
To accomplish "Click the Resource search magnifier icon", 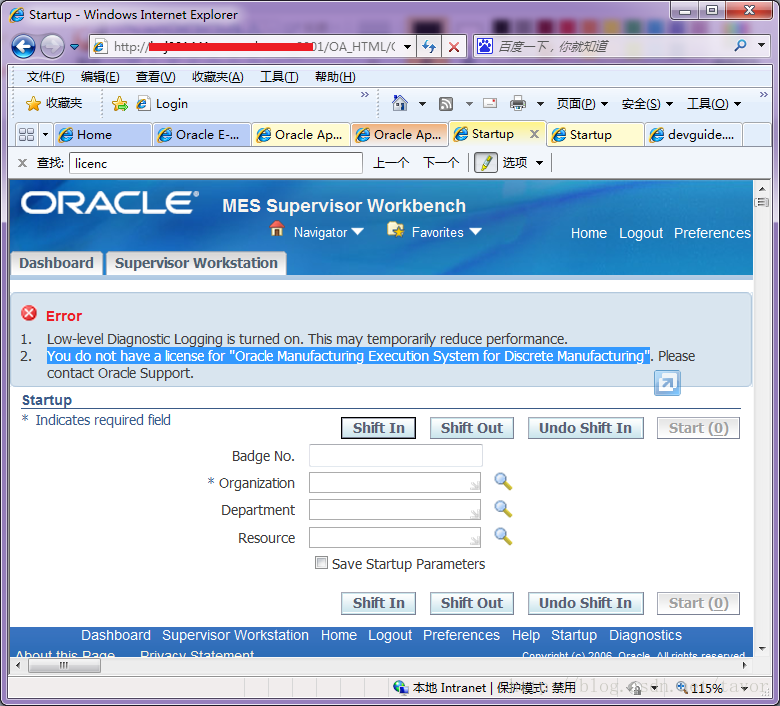I will [503, 536].
